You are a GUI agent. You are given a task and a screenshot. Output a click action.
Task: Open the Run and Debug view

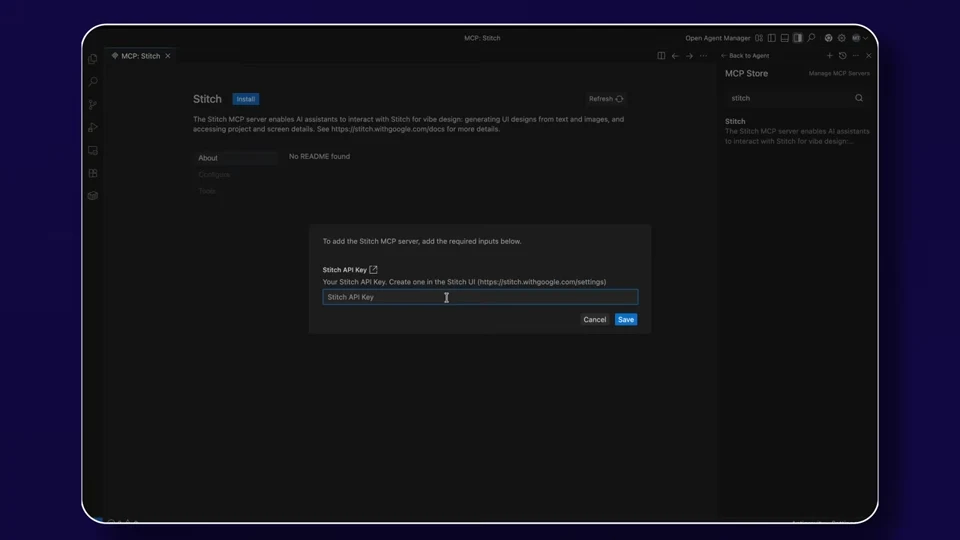pos(93,127)
